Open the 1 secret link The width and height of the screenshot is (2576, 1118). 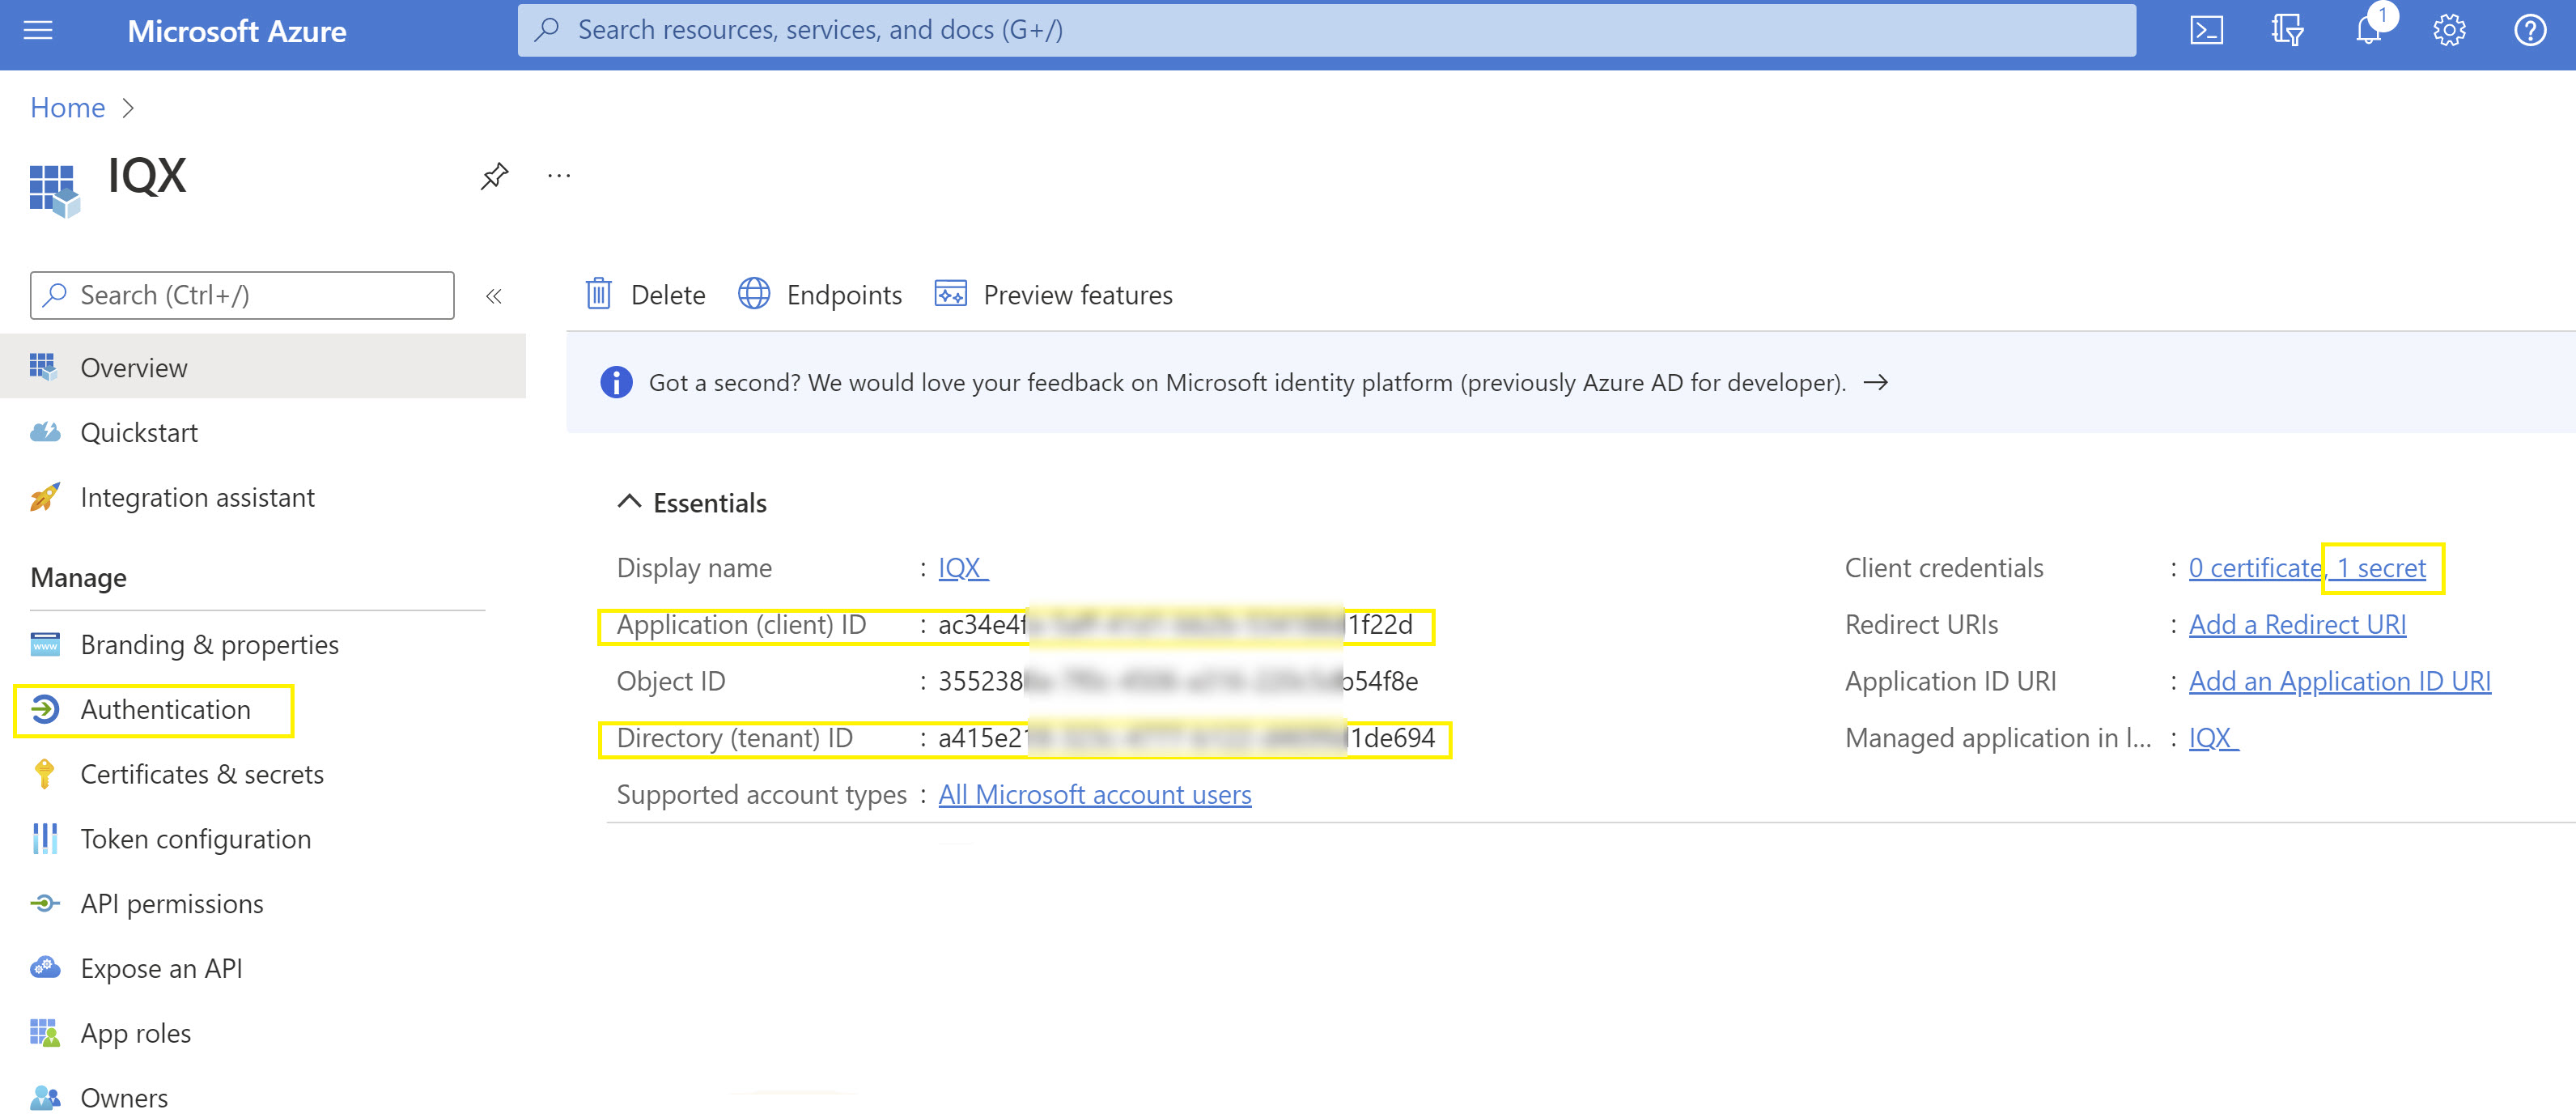[x=2381, y=568]
